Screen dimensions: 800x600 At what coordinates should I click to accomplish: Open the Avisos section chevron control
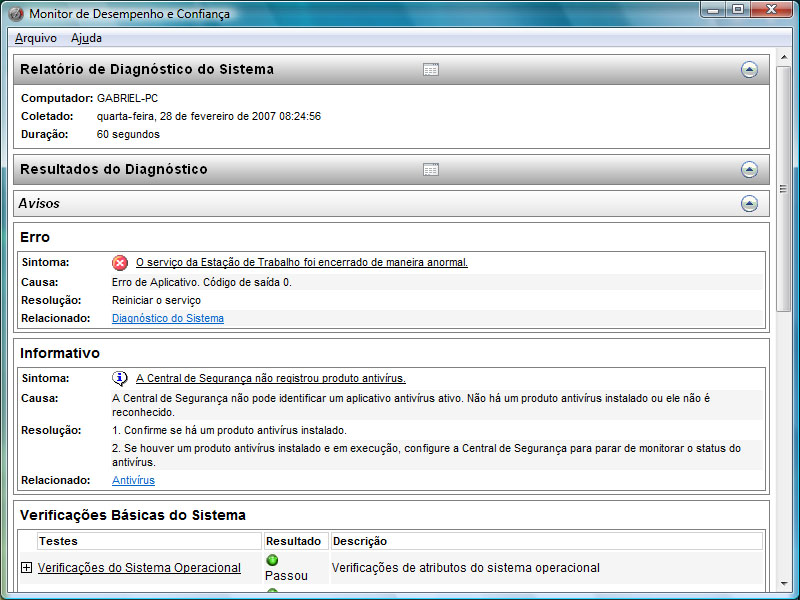point(749,203)
